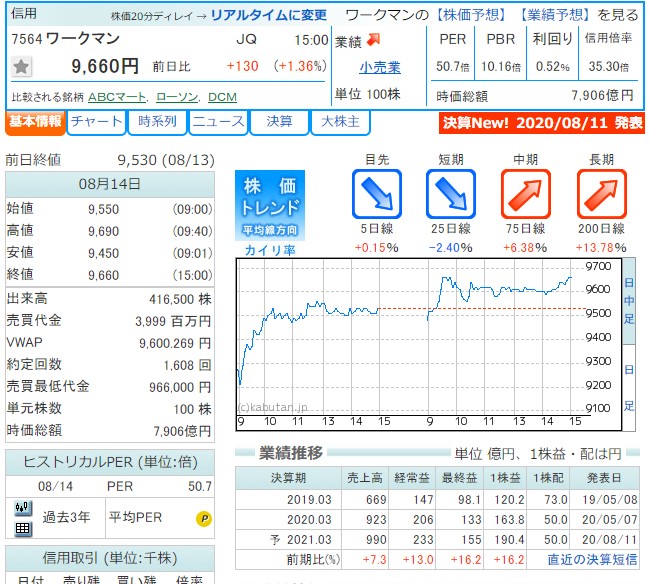This screenshot has height=584, width=650.
Task: Click the 高値 value 9,690
Action: [103, 231]
